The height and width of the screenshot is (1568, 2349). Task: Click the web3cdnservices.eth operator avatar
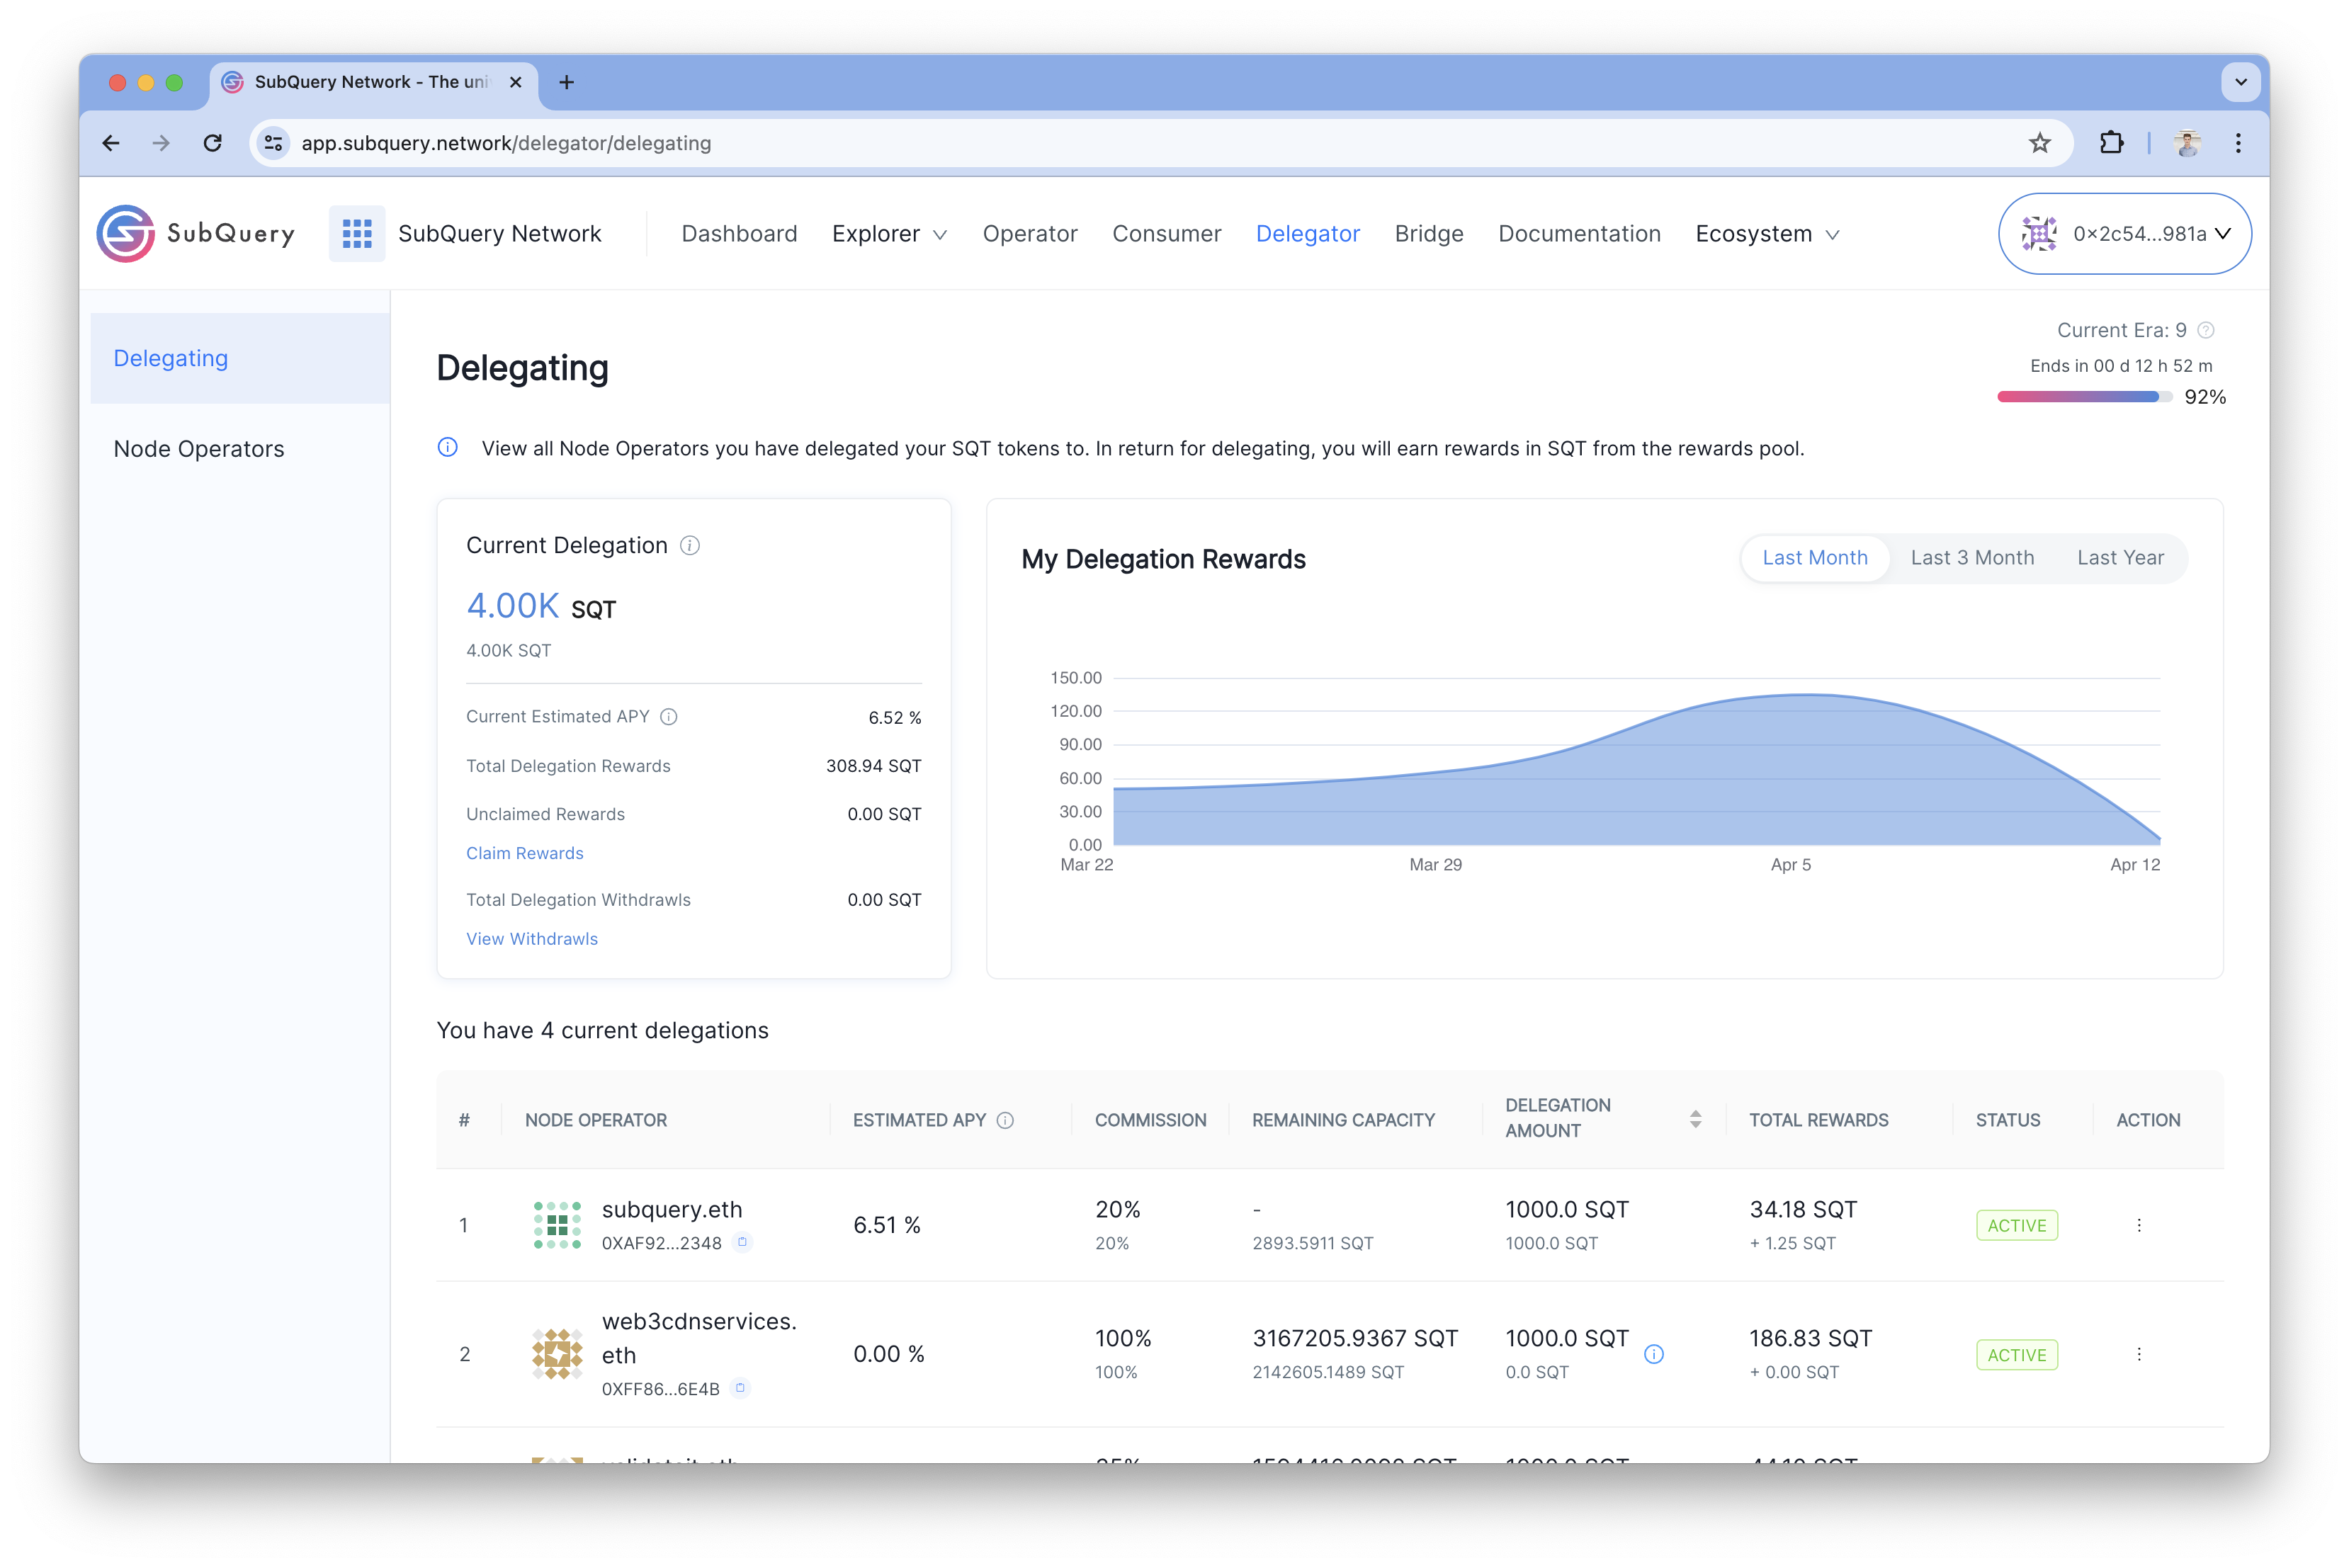tap(557, 1354)
